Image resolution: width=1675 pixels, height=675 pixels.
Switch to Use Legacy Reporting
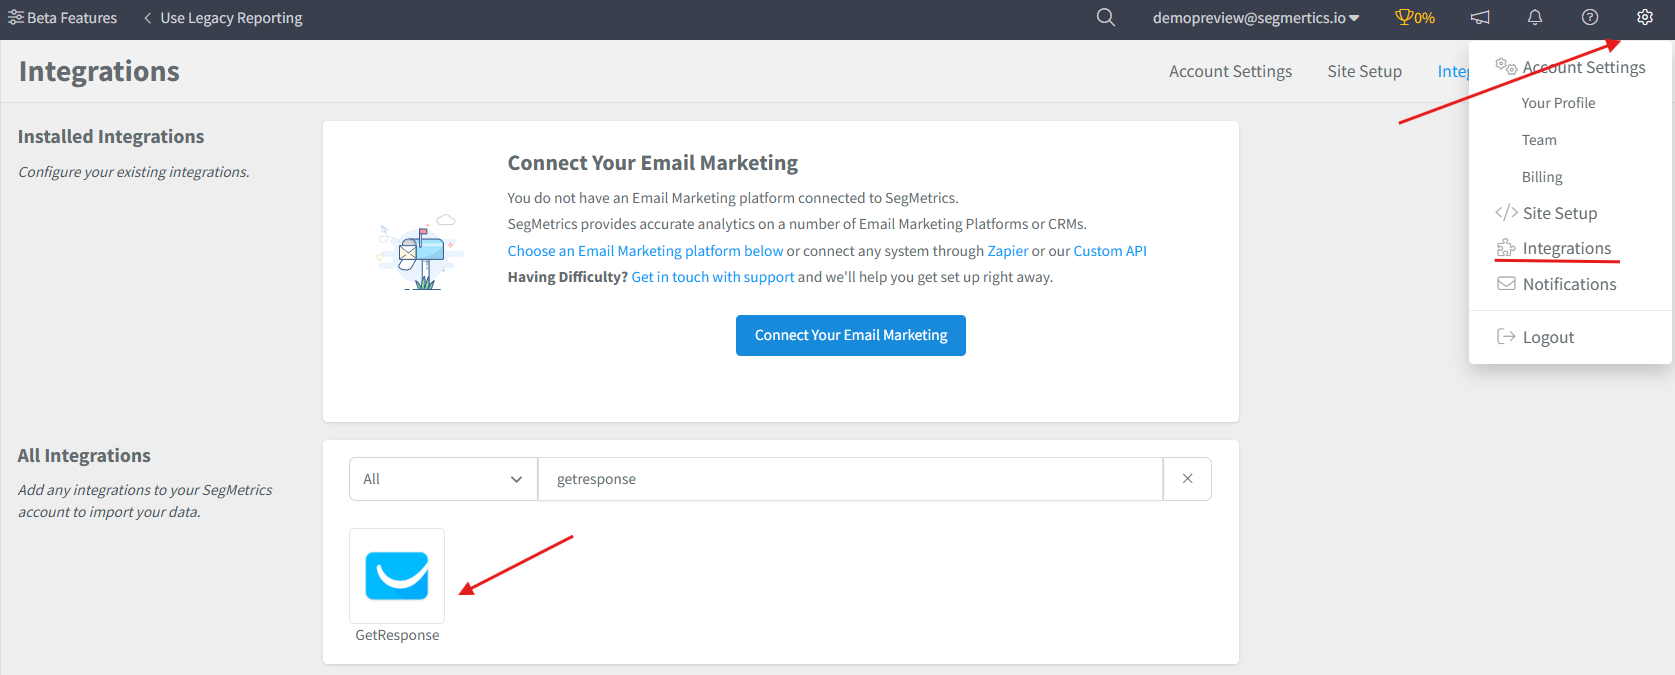tap(222, 18)
